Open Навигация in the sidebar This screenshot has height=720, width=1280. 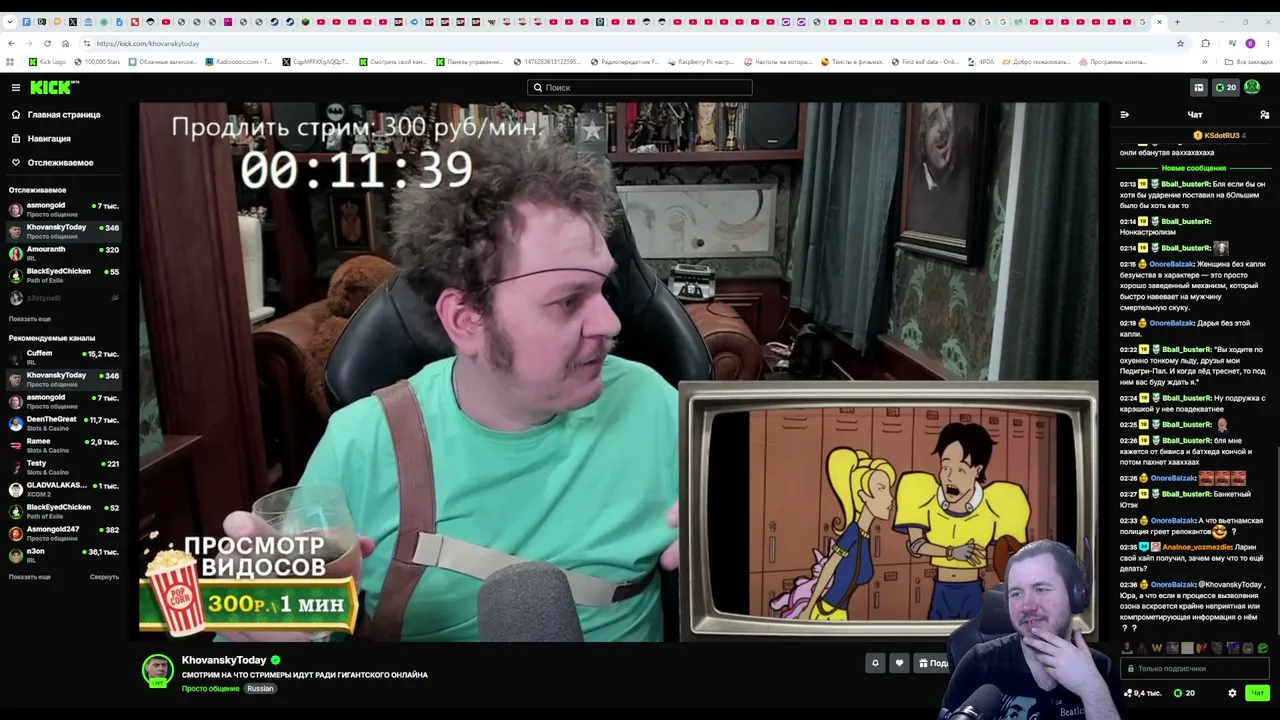[x=49, y=139]
